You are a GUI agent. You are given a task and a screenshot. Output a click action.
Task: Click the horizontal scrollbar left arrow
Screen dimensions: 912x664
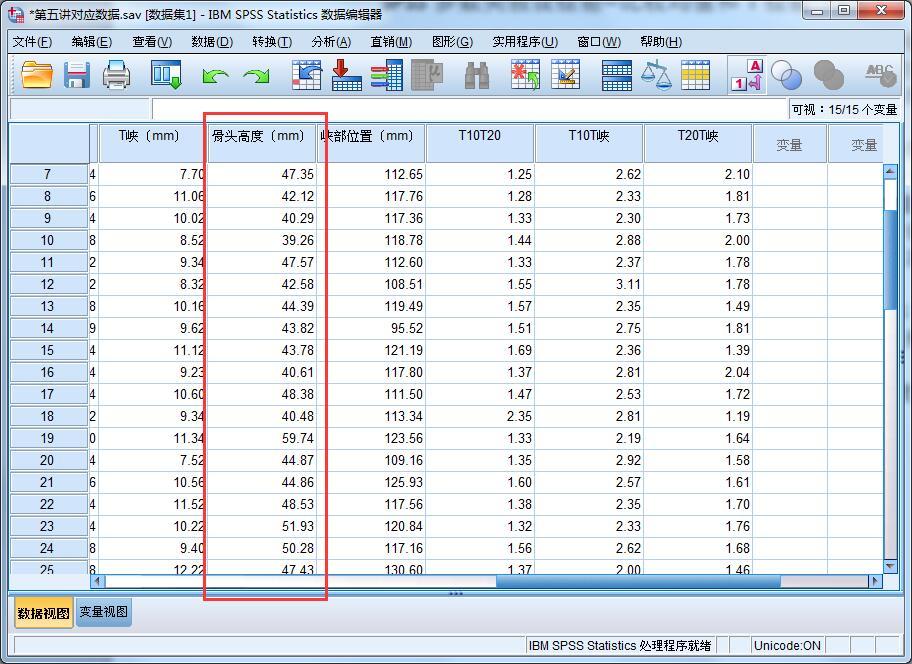coord(97,580)
